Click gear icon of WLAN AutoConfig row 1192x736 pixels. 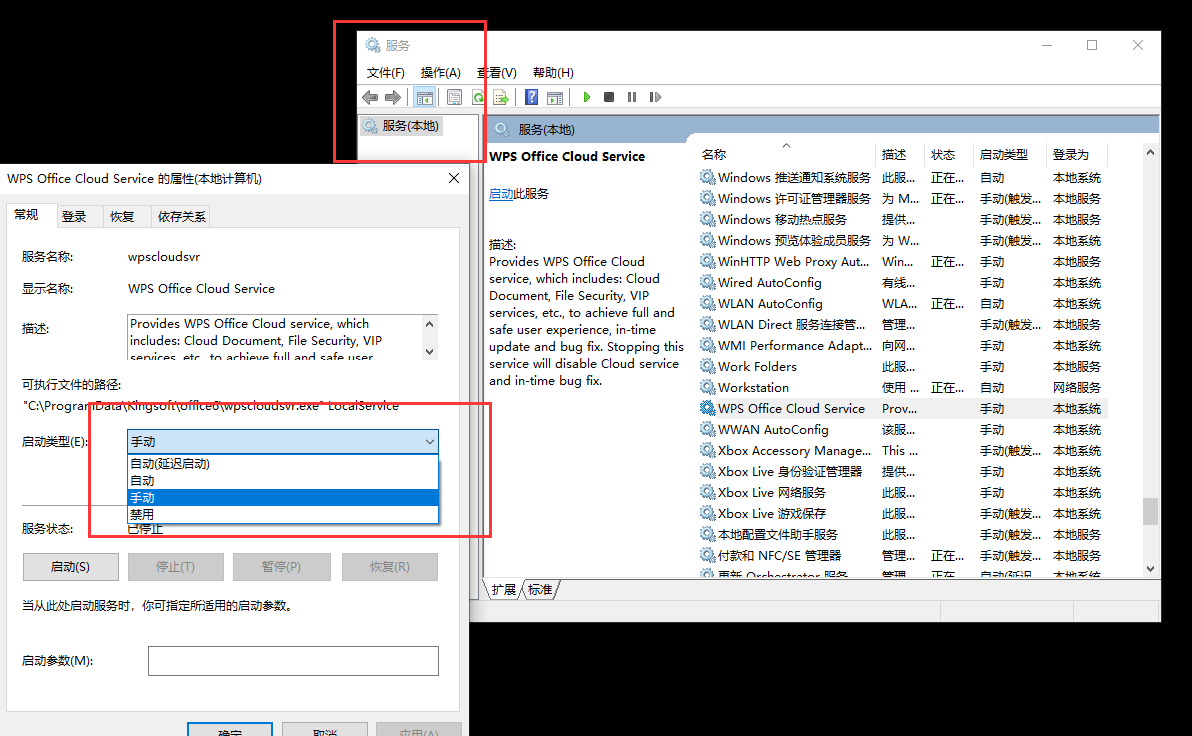point(707,303)
